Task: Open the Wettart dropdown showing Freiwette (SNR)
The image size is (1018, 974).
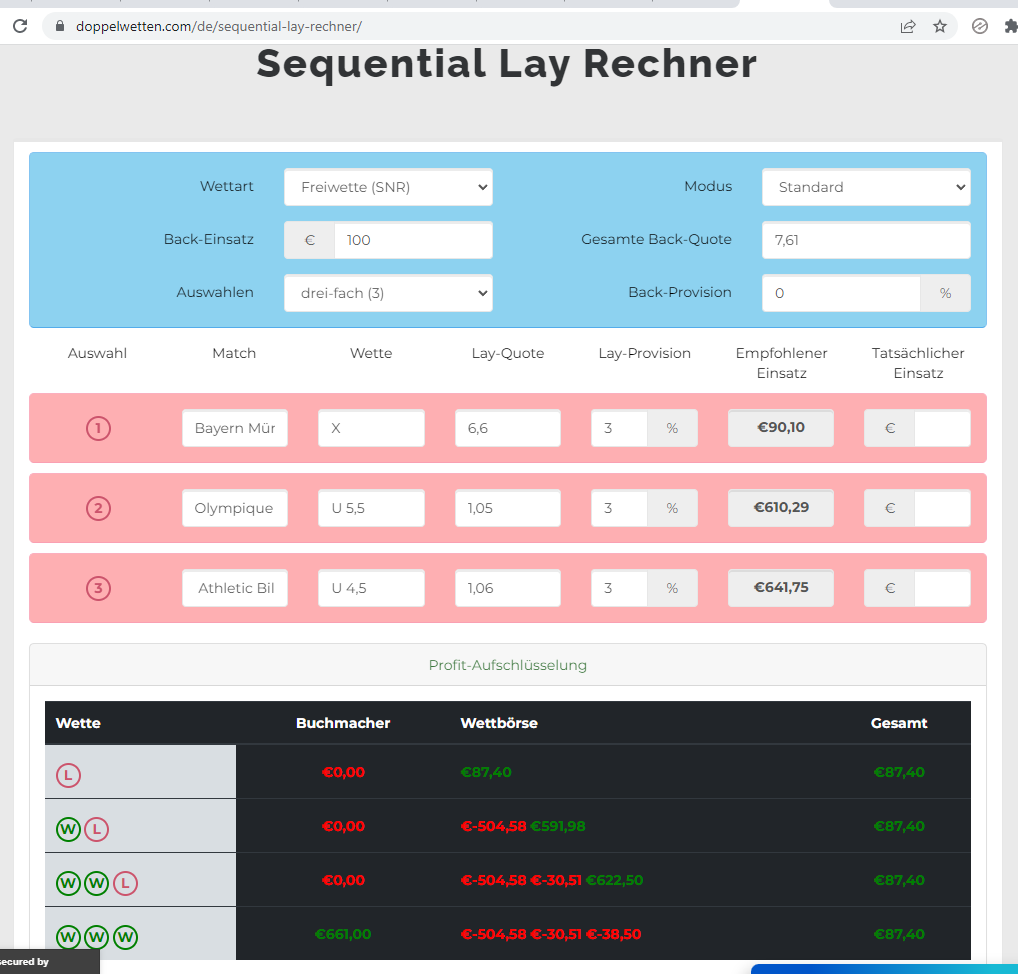Action: (388, 187)
